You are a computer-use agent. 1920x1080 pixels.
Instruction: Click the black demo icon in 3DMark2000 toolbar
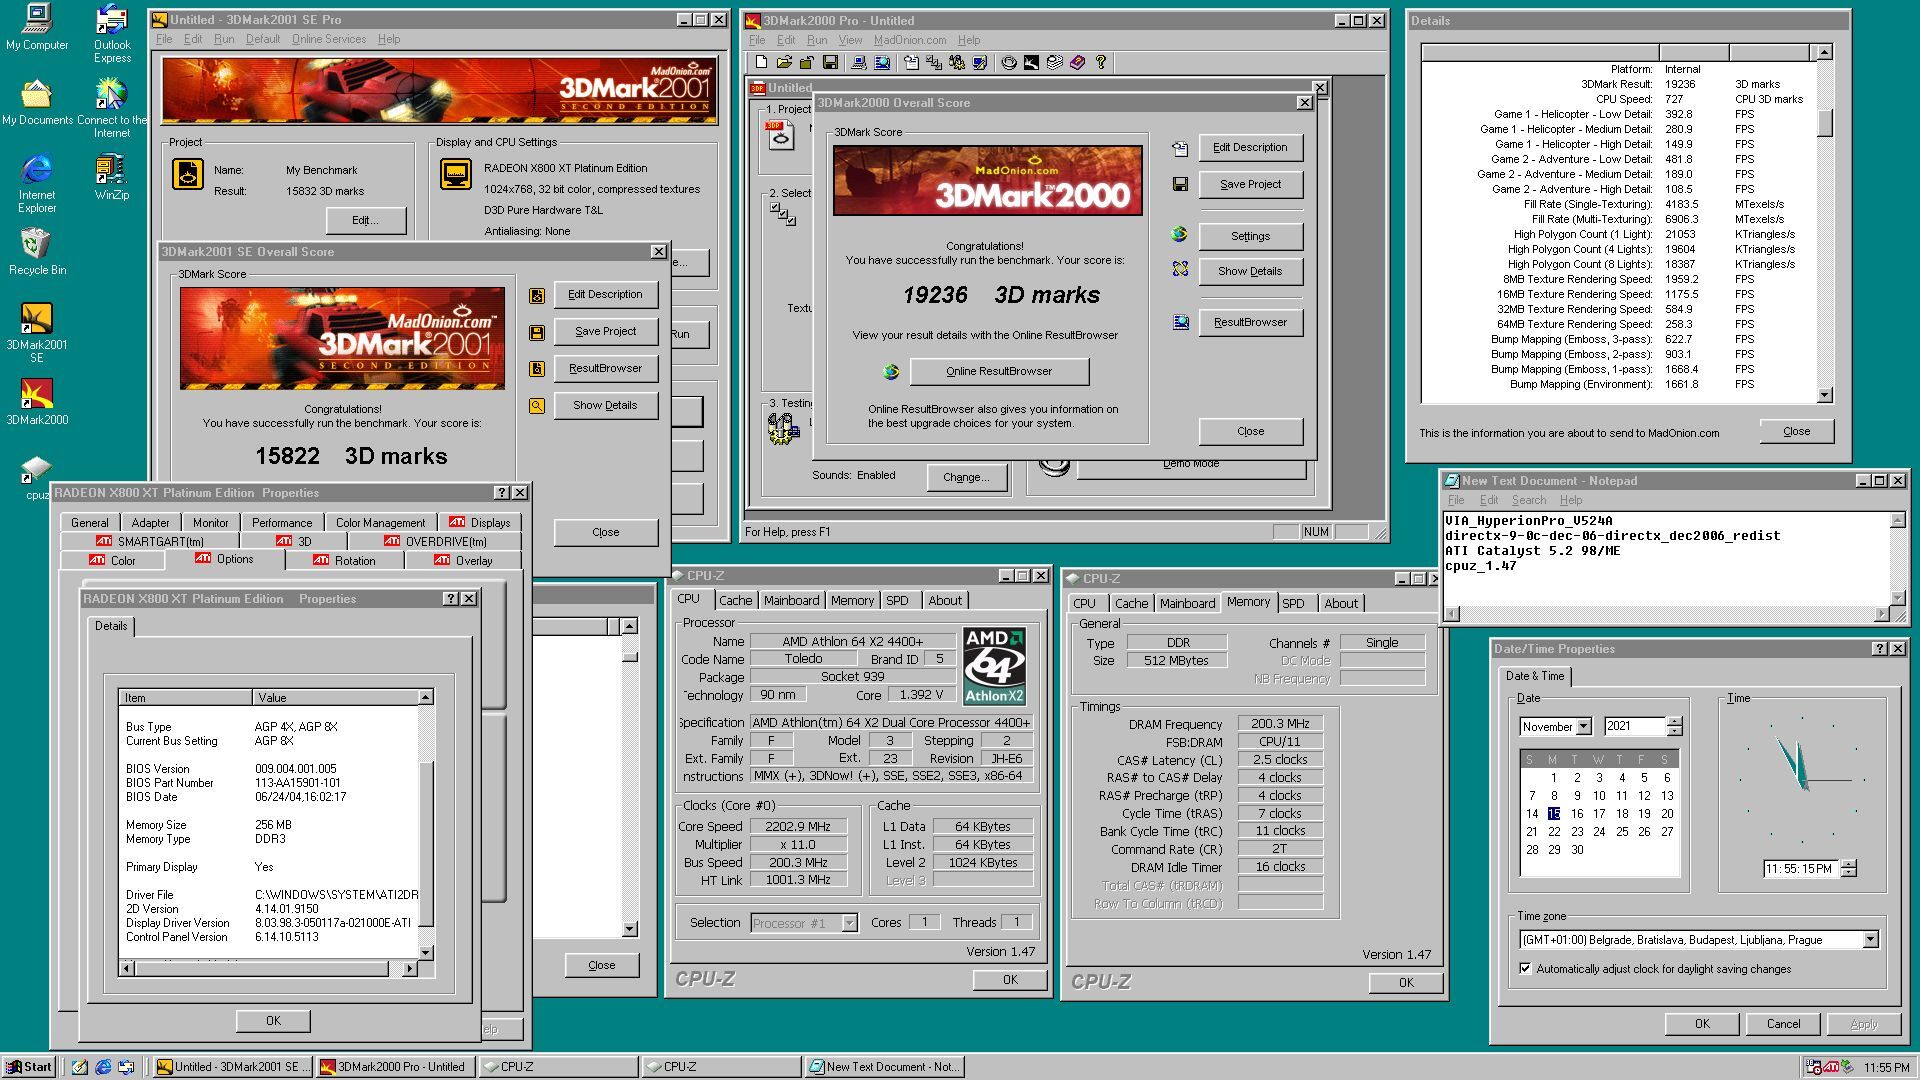pos(1031,62)
